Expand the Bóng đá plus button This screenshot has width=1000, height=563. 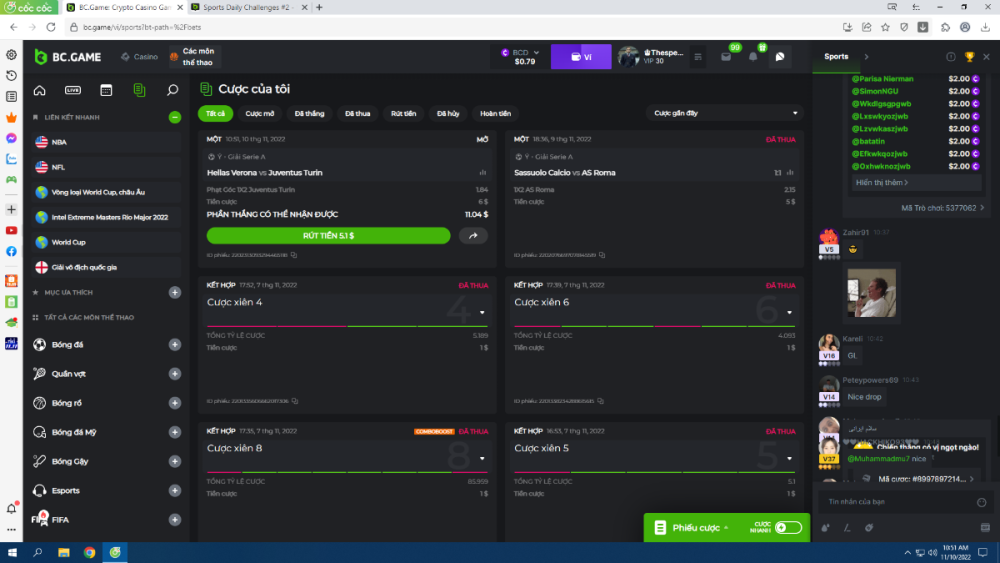pos(174,345)
